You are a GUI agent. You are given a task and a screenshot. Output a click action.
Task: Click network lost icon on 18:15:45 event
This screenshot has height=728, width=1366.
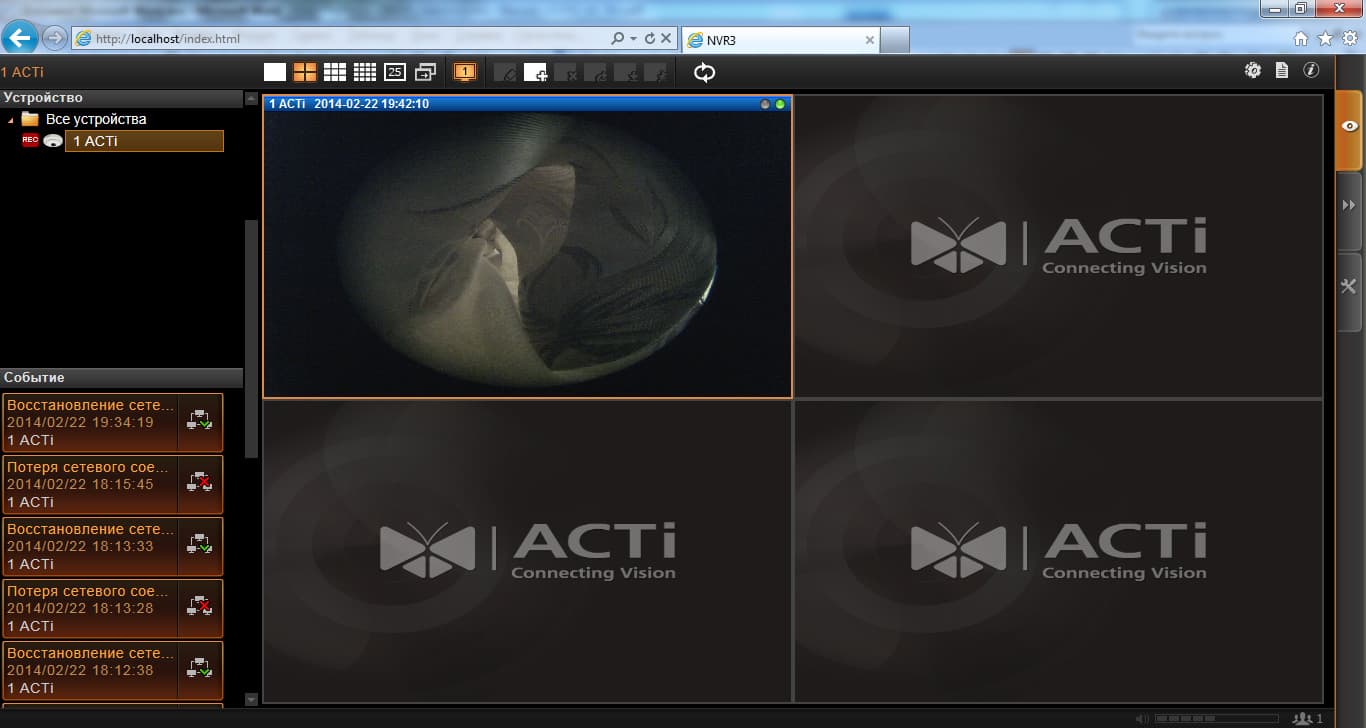(x=199, y=484)
